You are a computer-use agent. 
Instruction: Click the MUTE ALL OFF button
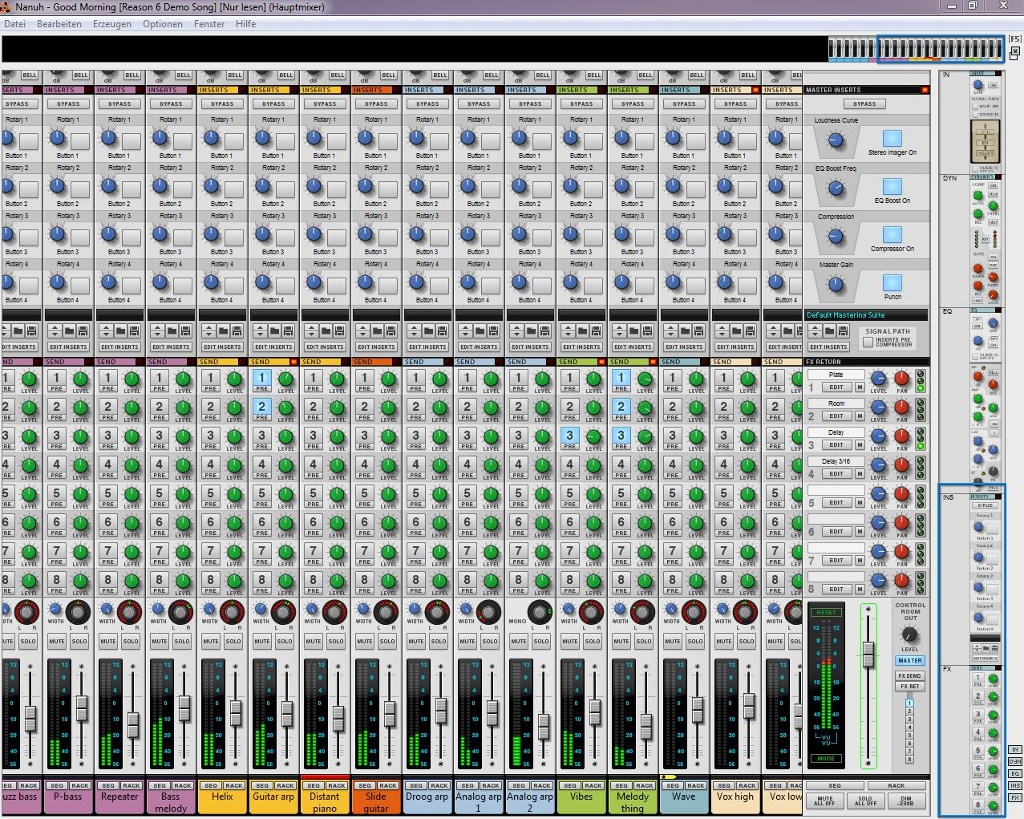click(825, 802)
